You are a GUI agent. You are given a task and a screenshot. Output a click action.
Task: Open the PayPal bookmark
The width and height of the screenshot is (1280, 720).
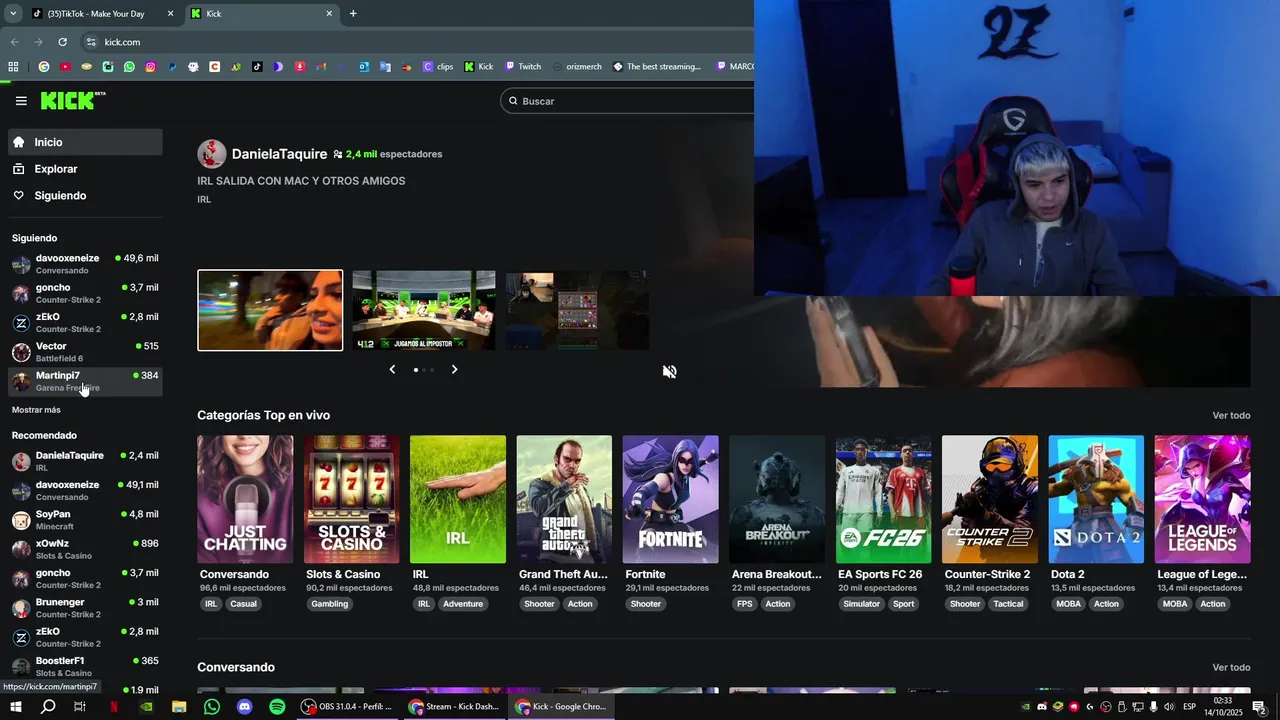click(172, 67)
